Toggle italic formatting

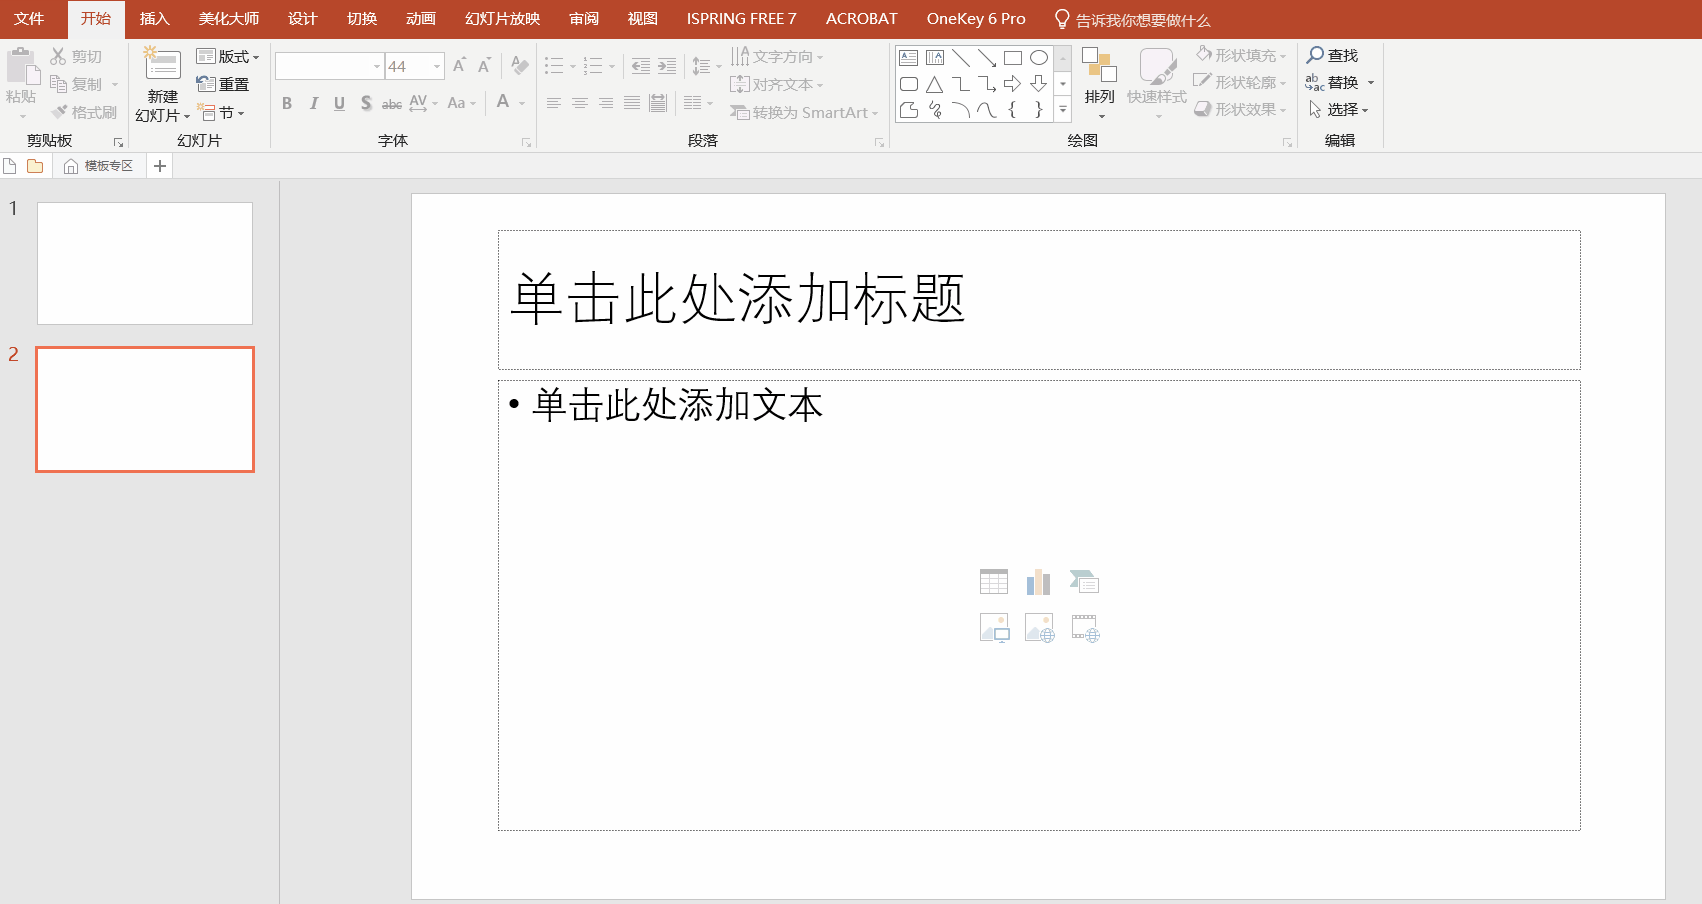[x=313, y=103]
